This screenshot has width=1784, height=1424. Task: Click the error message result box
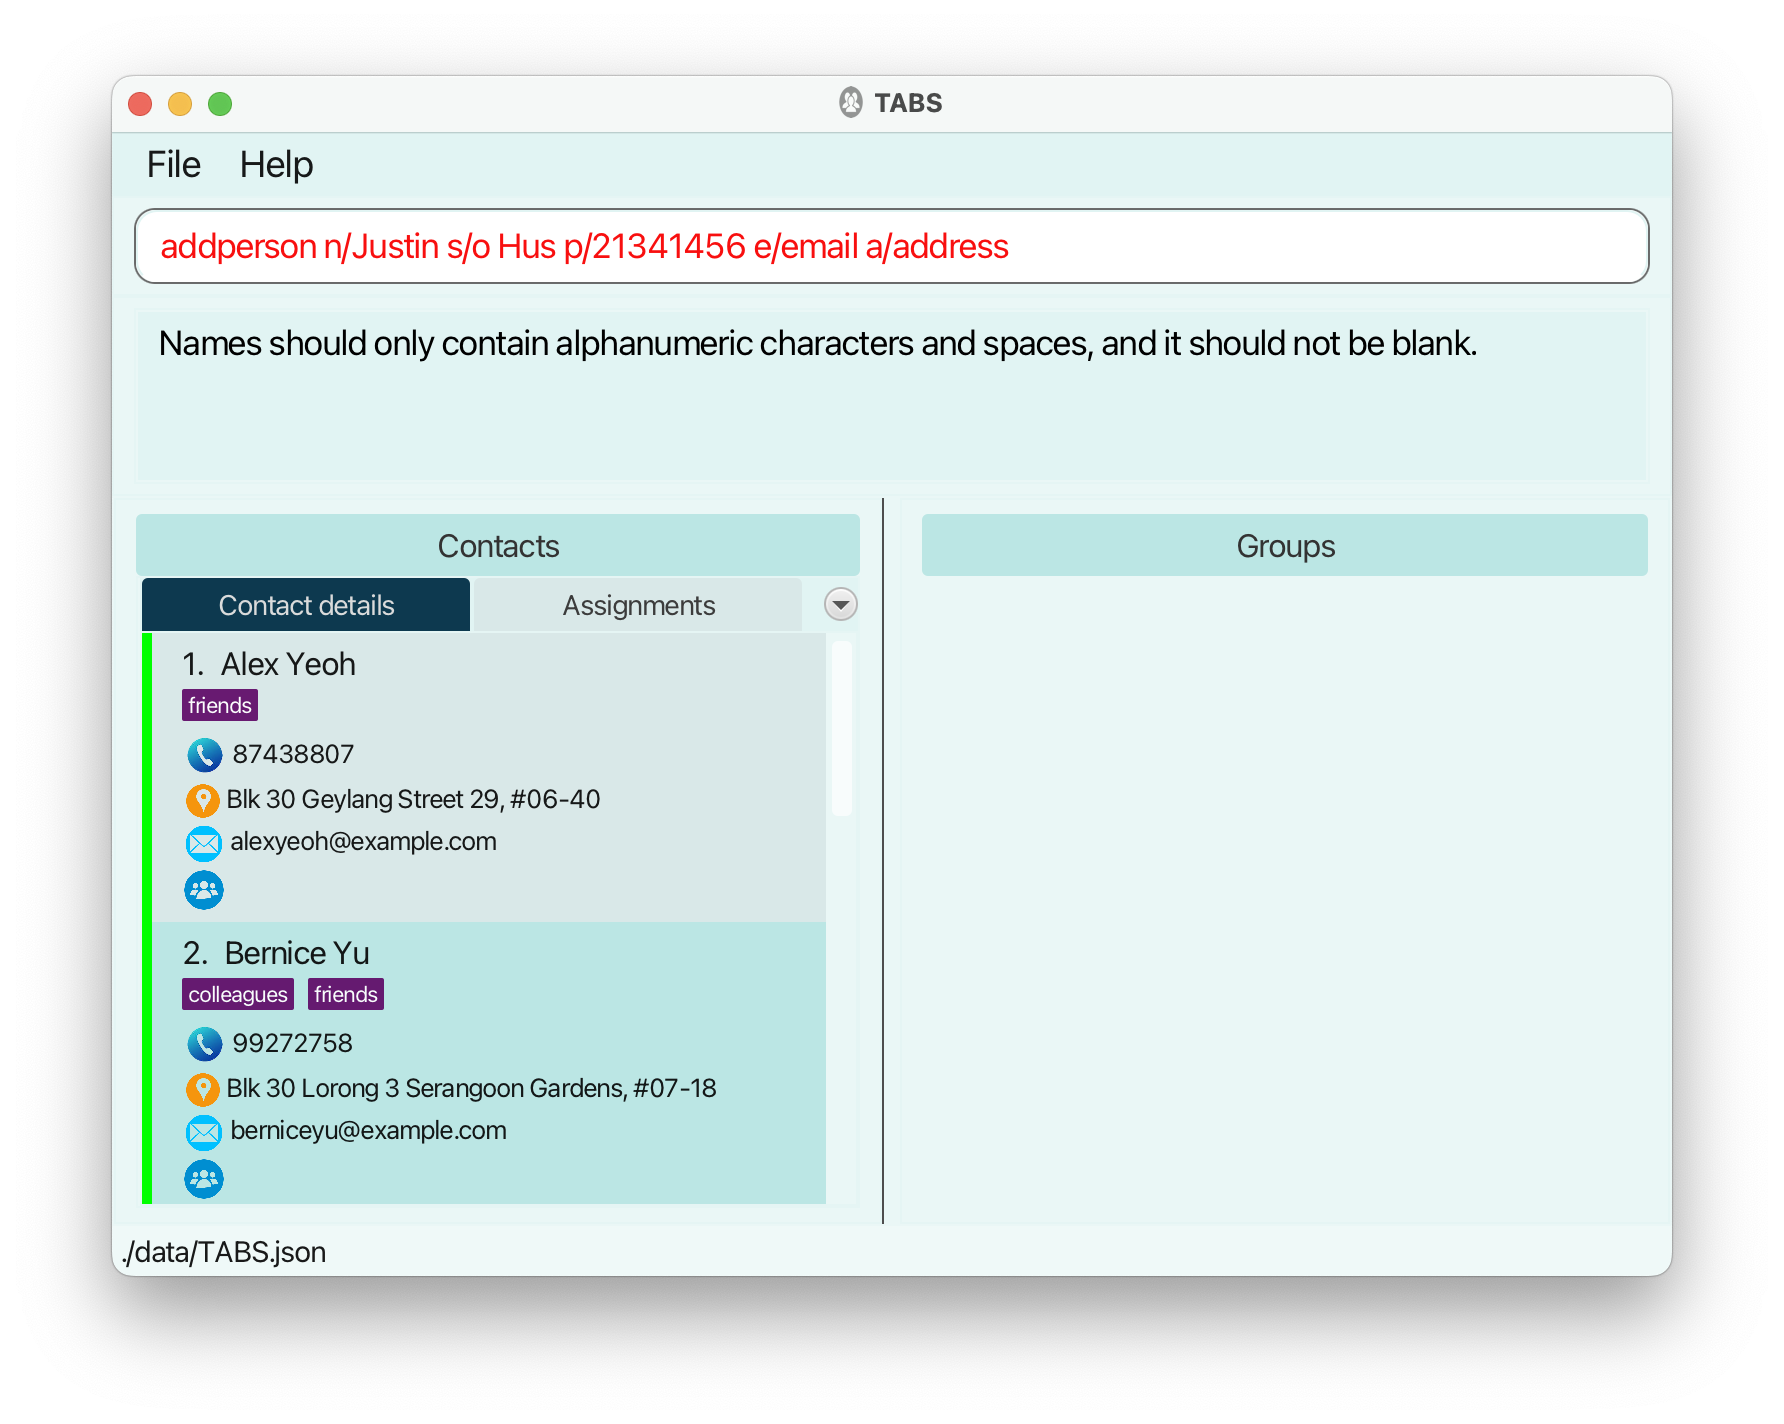click(x=892, y=396)
